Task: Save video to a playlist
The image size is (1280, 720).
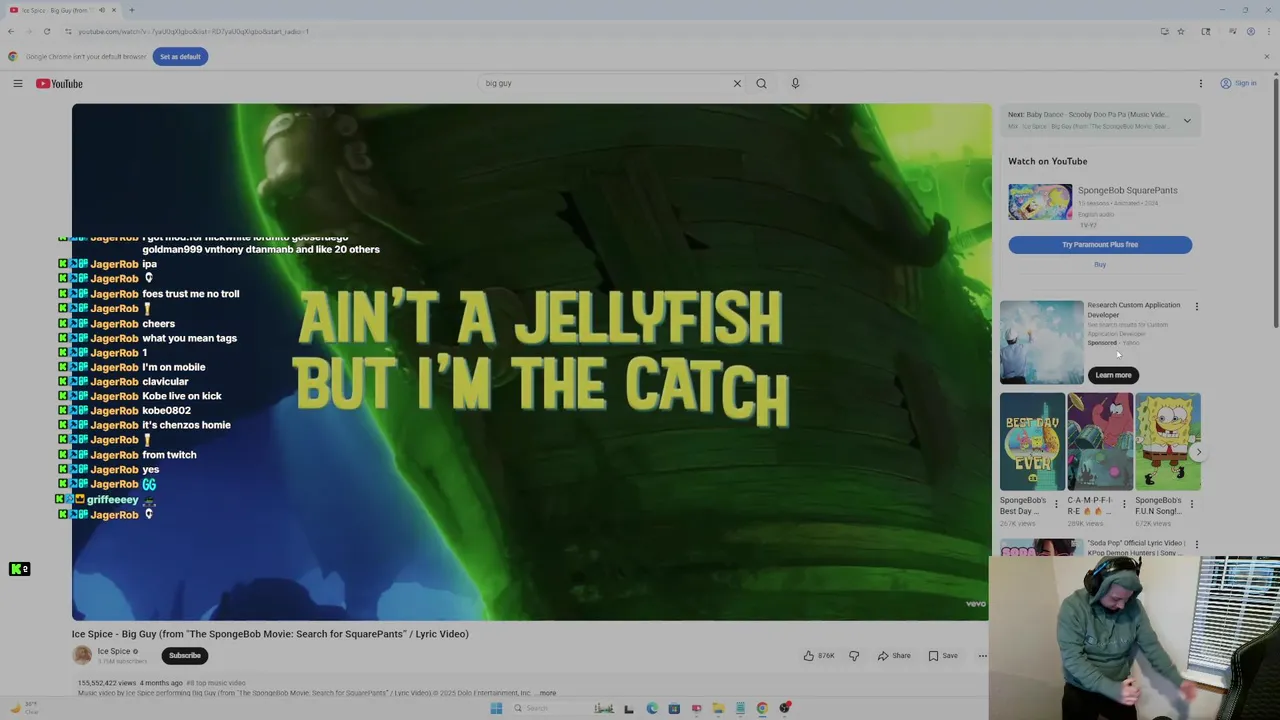Action: click(943, 656)
